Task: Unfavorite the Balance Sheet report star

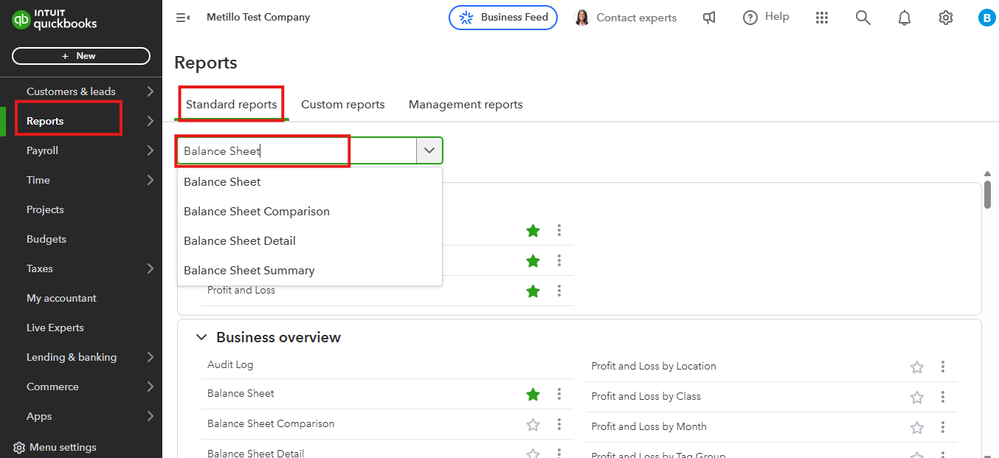Action: pos(533,394)
